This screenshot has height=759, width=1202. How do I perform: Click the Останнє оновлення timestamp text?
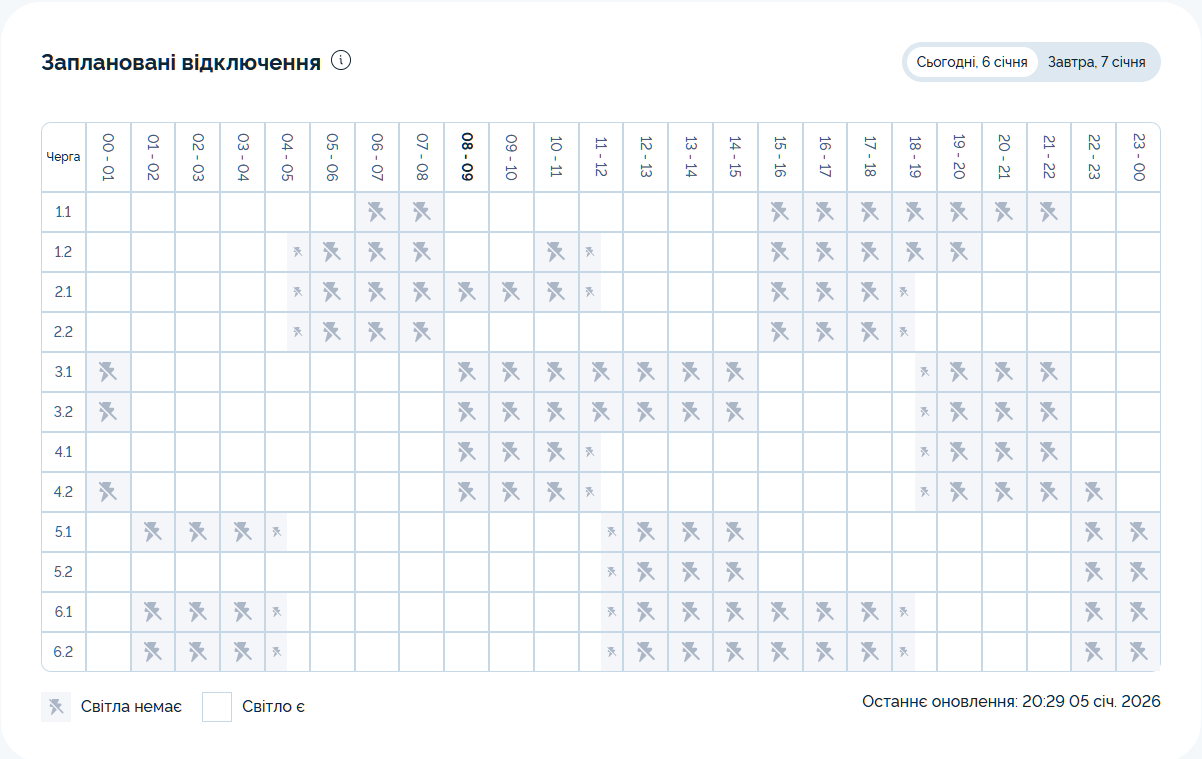point(1011,702)
